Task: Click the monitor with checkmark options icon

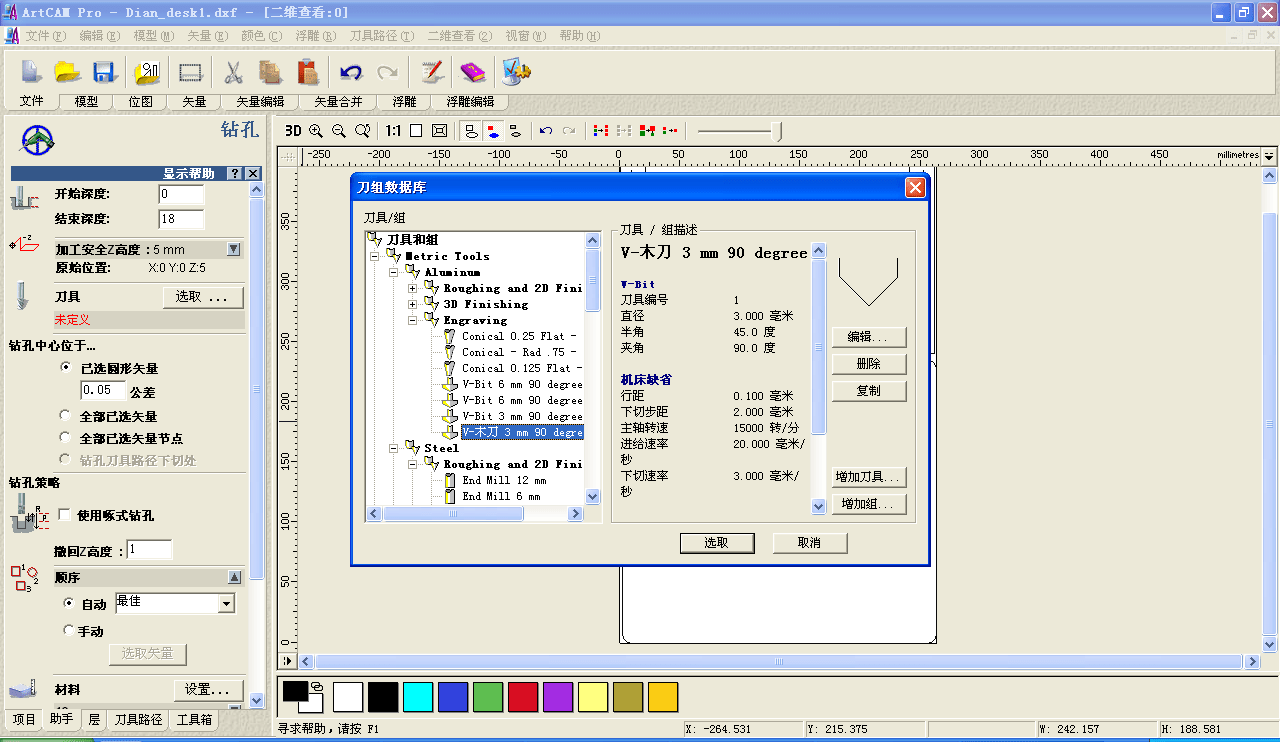Action: (516, 72)
